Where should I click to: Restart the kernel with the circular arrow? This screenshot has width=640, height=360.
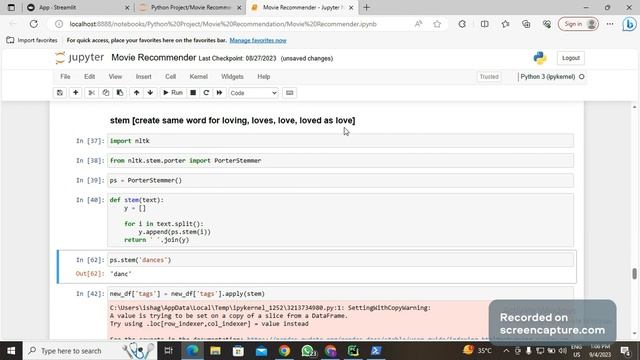[x=206, y=93]
